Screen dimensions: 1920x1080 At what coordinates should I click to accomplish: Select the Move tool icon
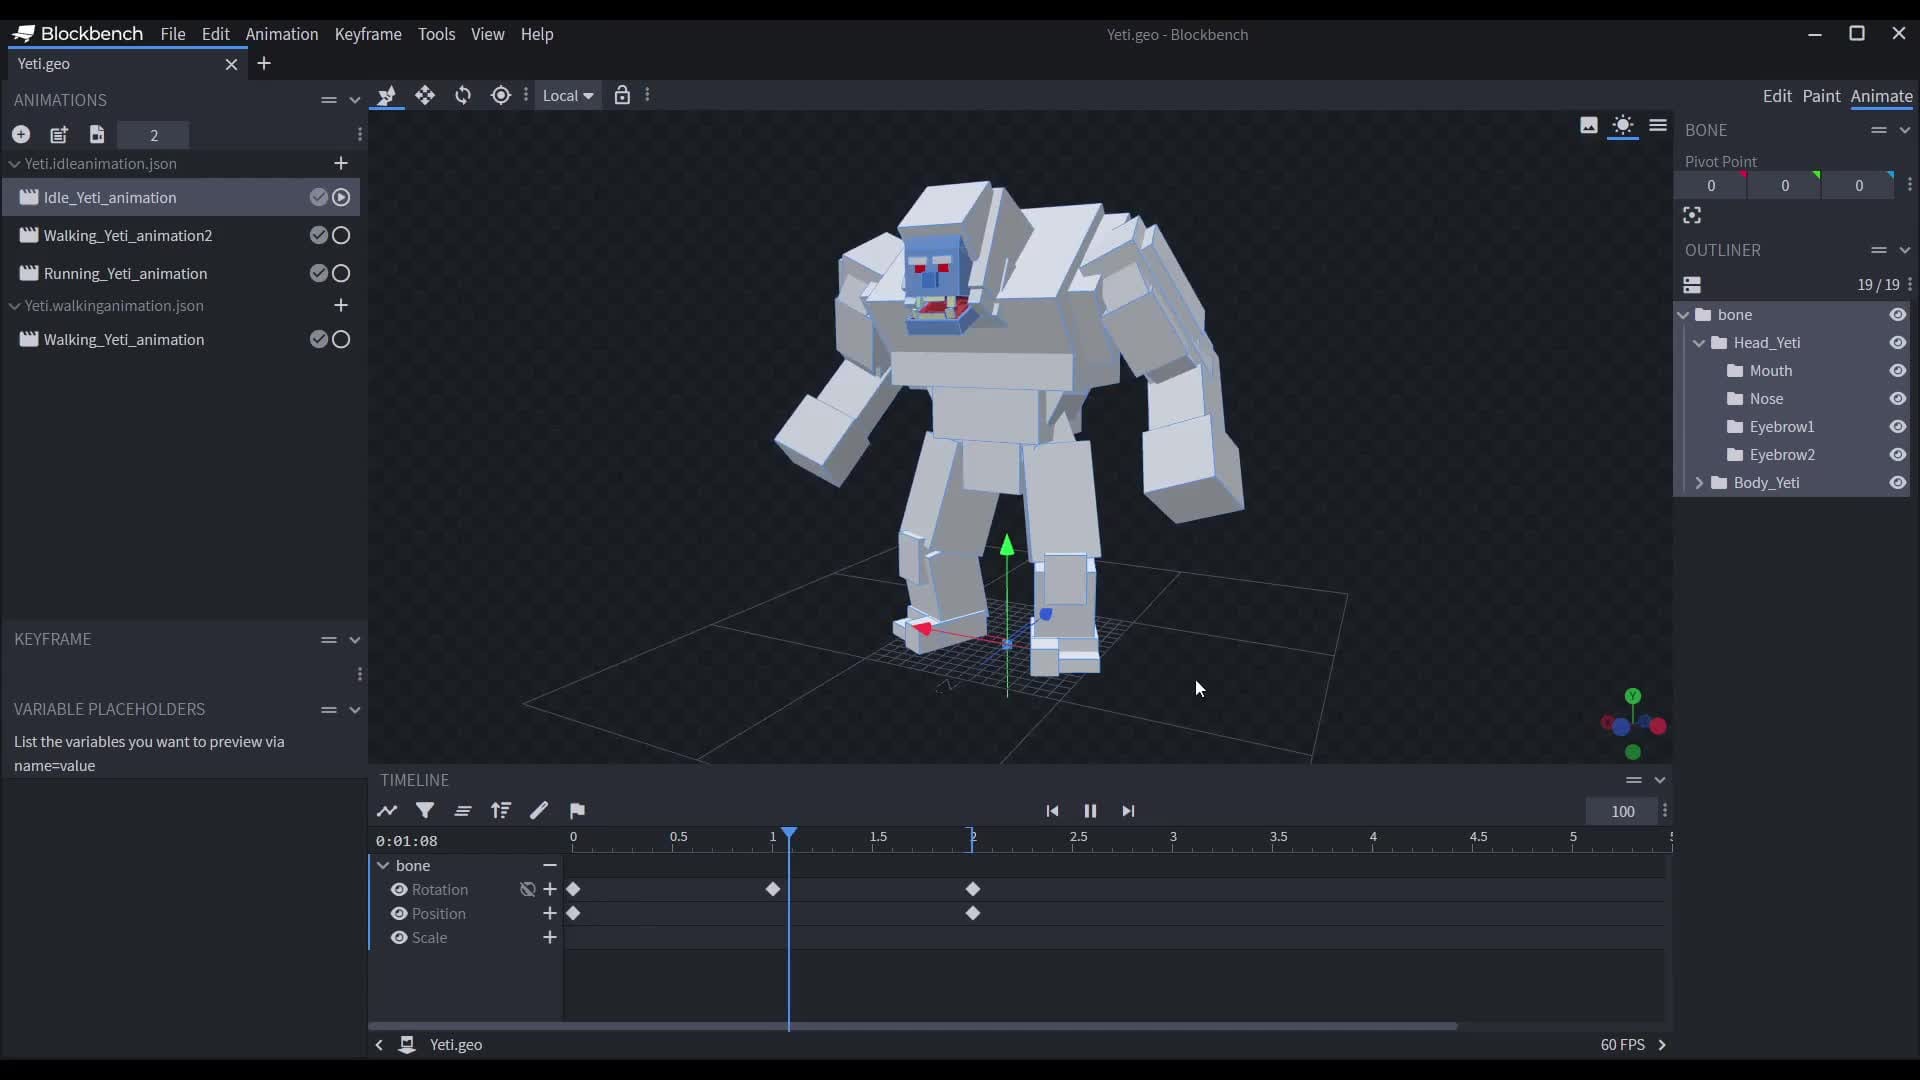point(425,96)
